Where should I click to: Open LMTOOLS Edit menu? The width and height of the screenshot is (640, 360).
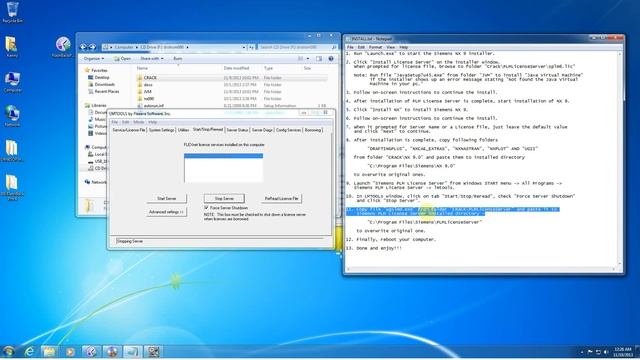[x=125, y=122]
